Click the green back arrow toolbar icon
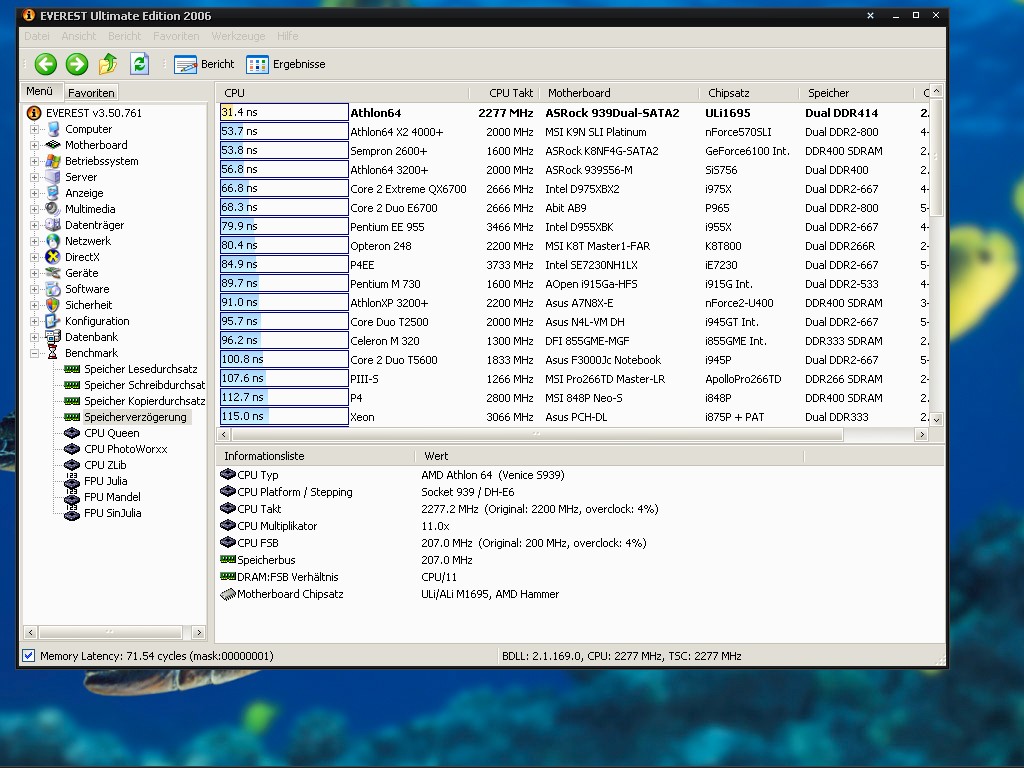The image size is (1024, 768). [46, 64]
